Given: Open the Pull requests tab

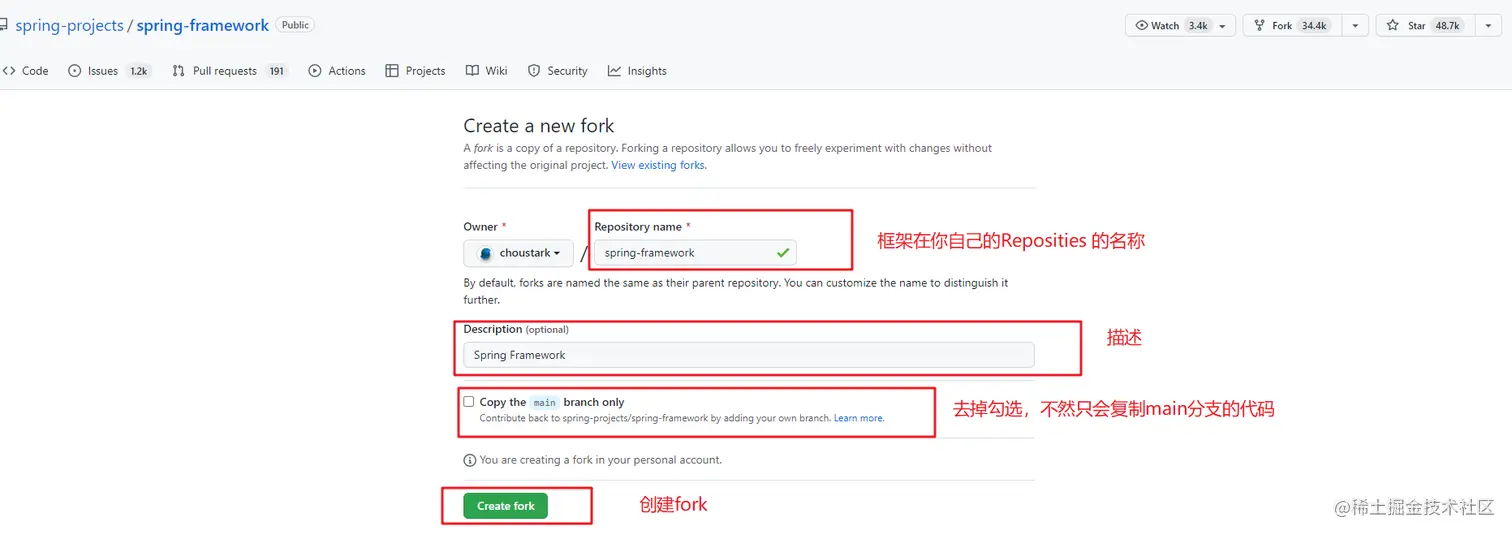Looking at the screenshot, I should click(x=229, y=71).
